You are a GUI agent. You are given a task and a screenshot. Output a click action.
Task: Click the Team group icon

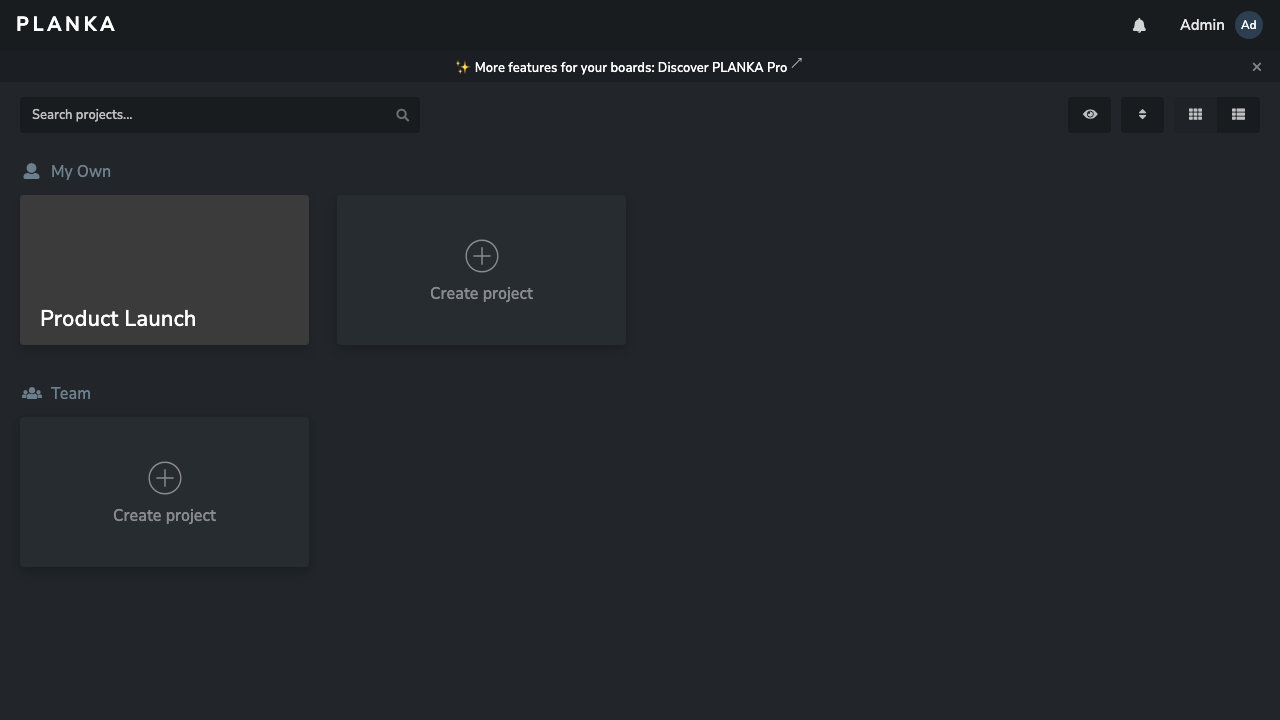(x=32, y=394)
